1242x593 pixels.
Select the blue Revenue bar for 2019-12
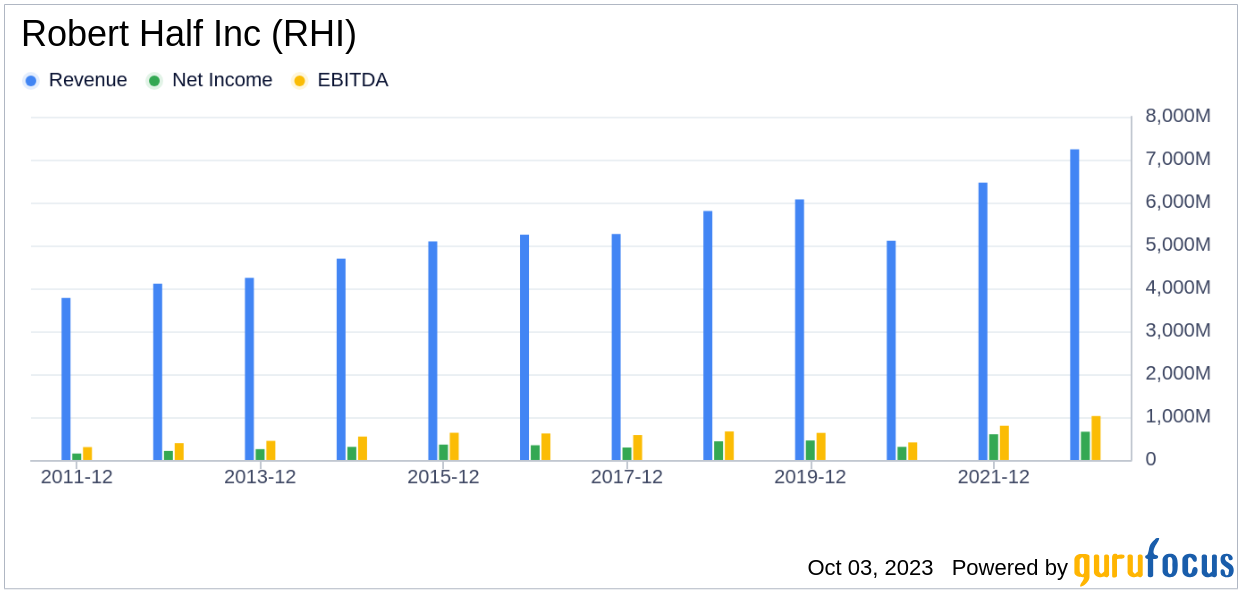(800, 330)
